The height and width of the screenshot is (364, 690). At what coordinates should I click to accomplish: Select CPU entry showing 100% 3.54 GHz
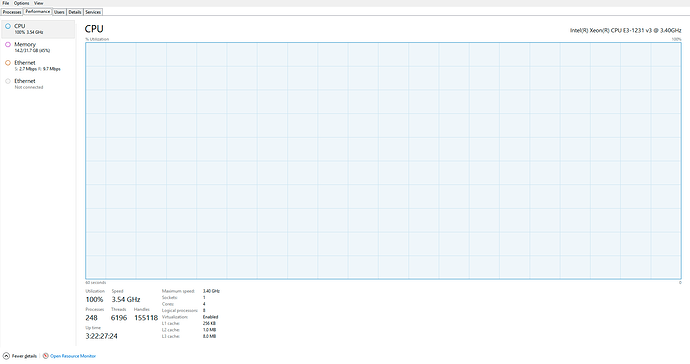38,29
